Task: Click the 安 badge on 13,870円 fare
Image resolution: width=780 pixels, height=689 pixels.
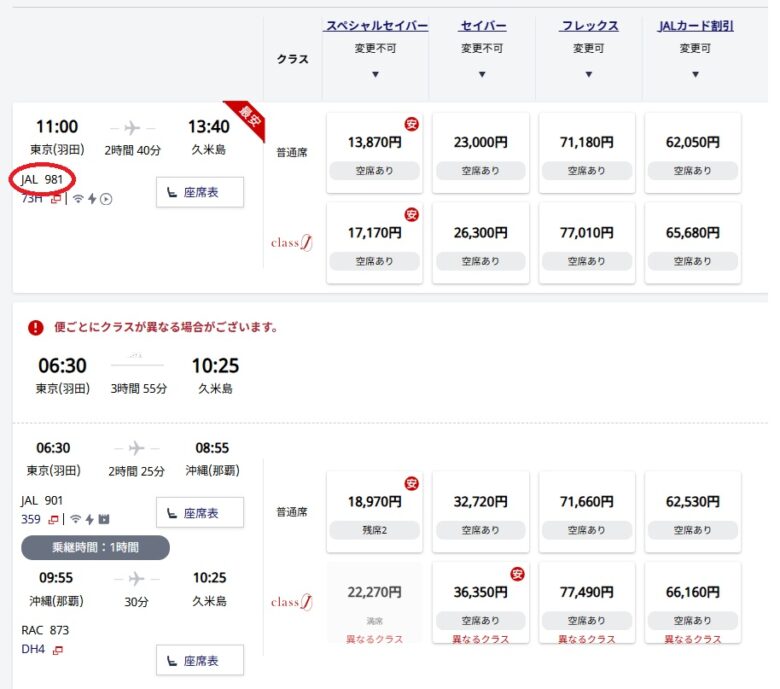Action: pyautogui.click(x=411, y=124)
